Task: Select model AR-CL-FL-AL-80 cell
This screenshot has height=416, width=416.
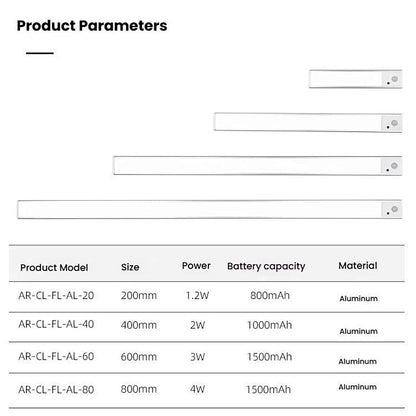Action: point(56,389)
